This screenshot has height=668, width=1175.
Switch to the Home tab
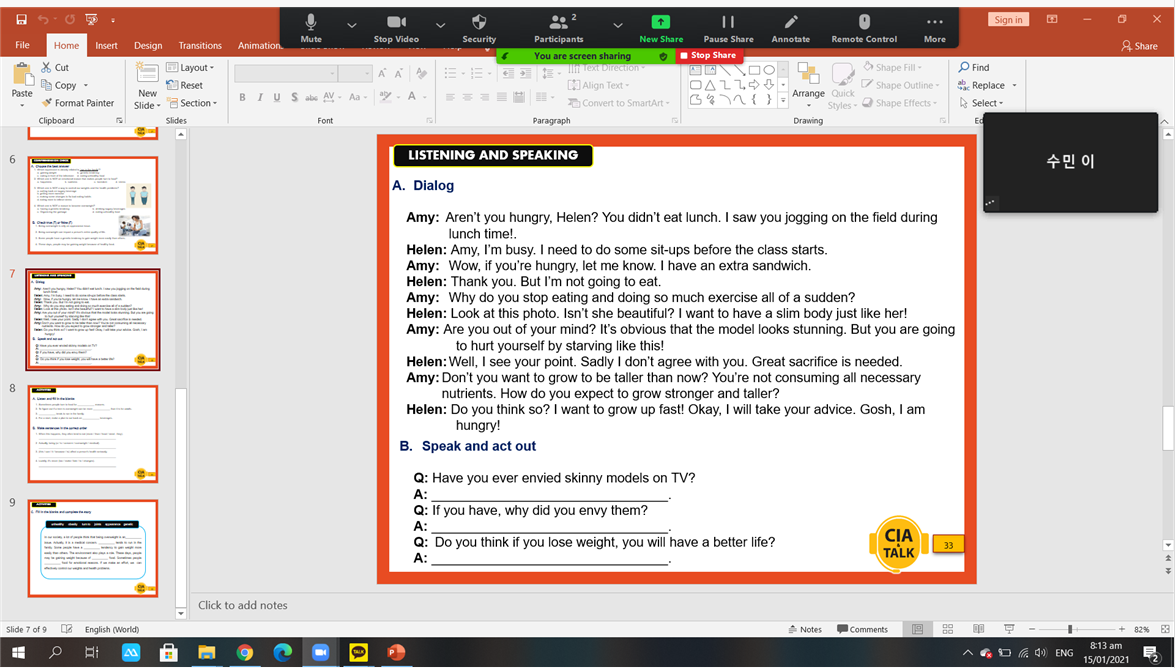click(x=66, y=46)
